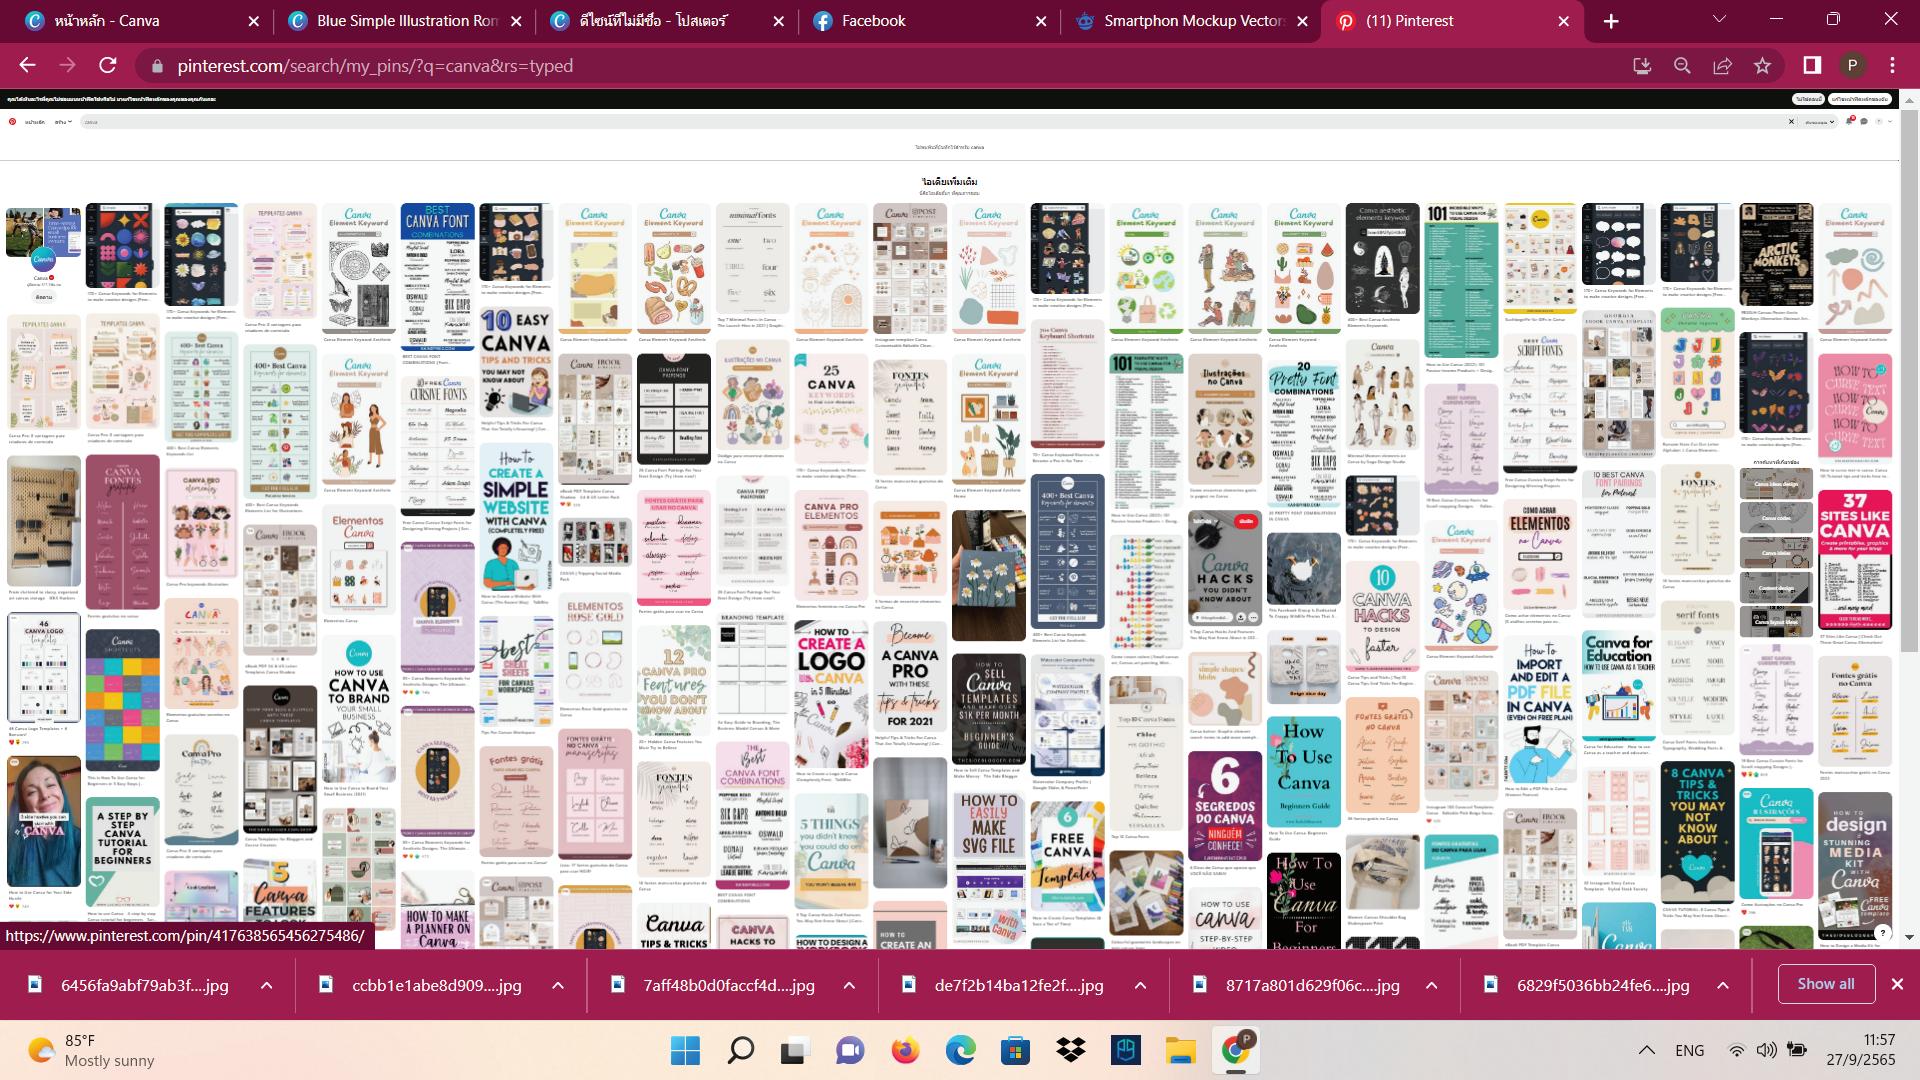Open the Arctic Monkeys pin
The height and width of the screenshot is (1080, 1920).
click(1776, 255)
